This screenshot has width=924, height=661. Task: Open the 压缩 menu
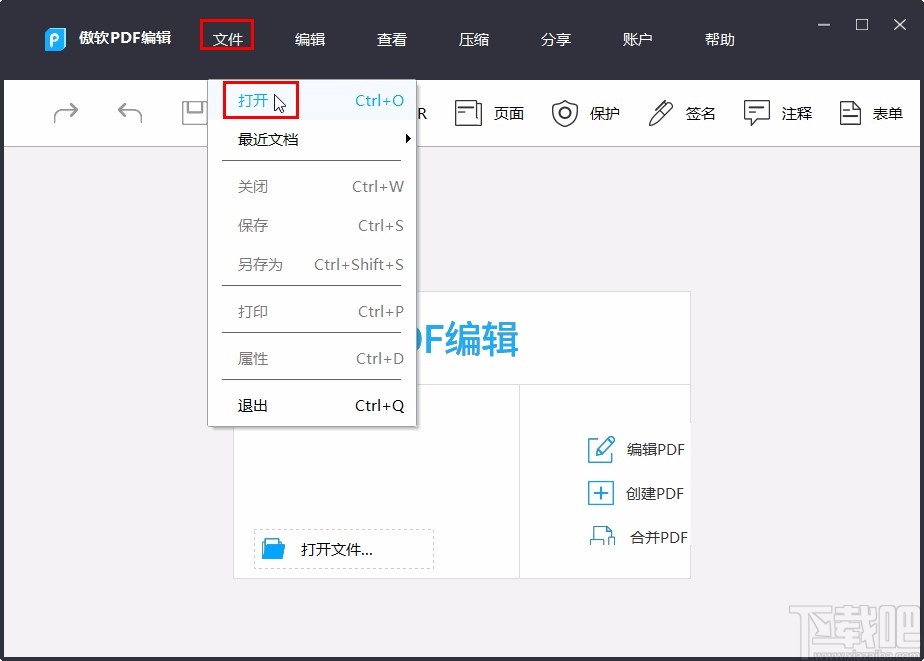pyautogui.click(x=474, y=40)
